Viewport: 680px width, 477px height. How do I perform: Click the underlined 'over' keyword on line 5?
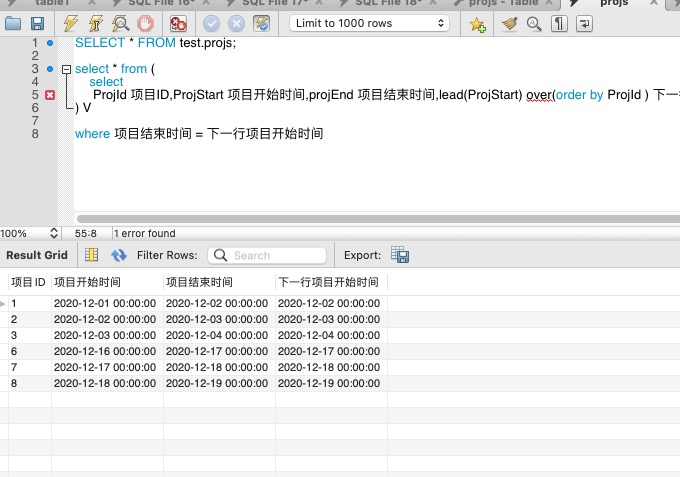539,95
